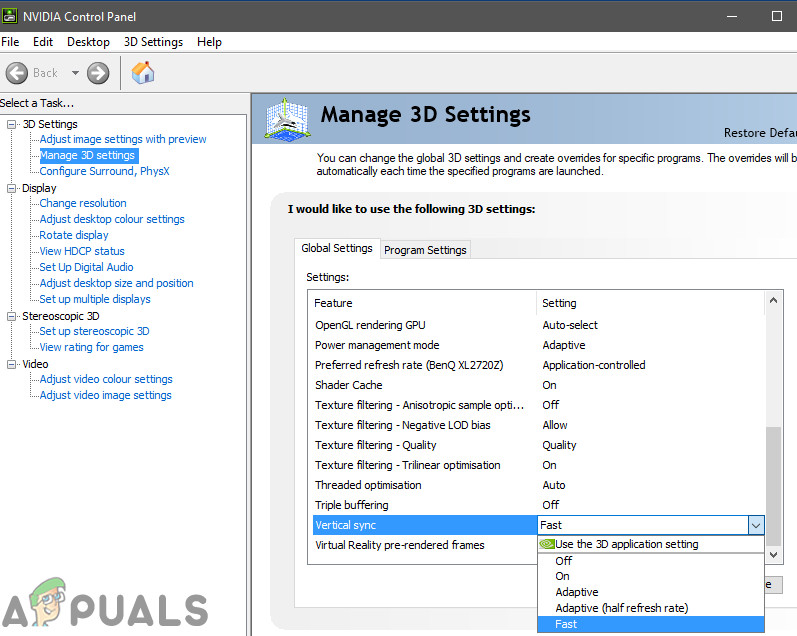Click the settings list scrollbar thumb
This screenshot has height=636, width=797.
(x=773, y=487)
